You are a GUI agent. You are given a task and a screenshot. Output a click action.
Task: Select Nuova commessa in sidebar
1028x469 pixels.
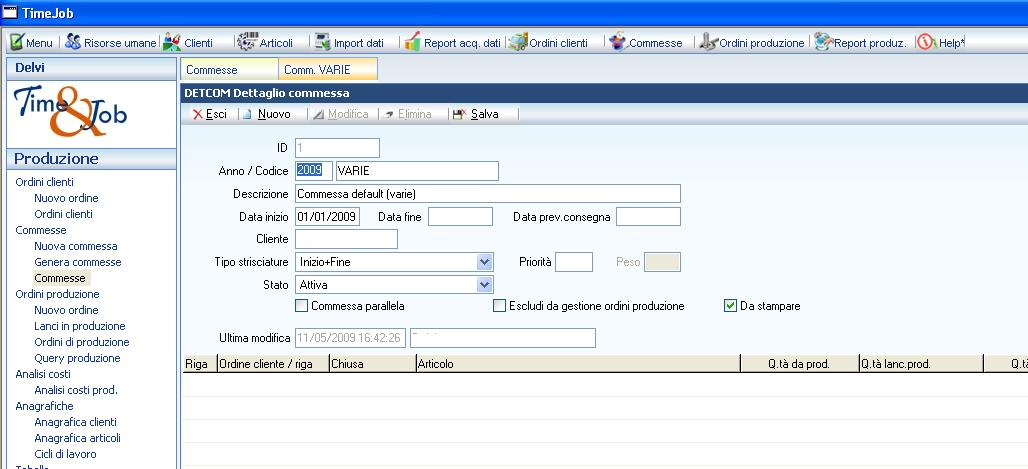[x=76, y=246]
